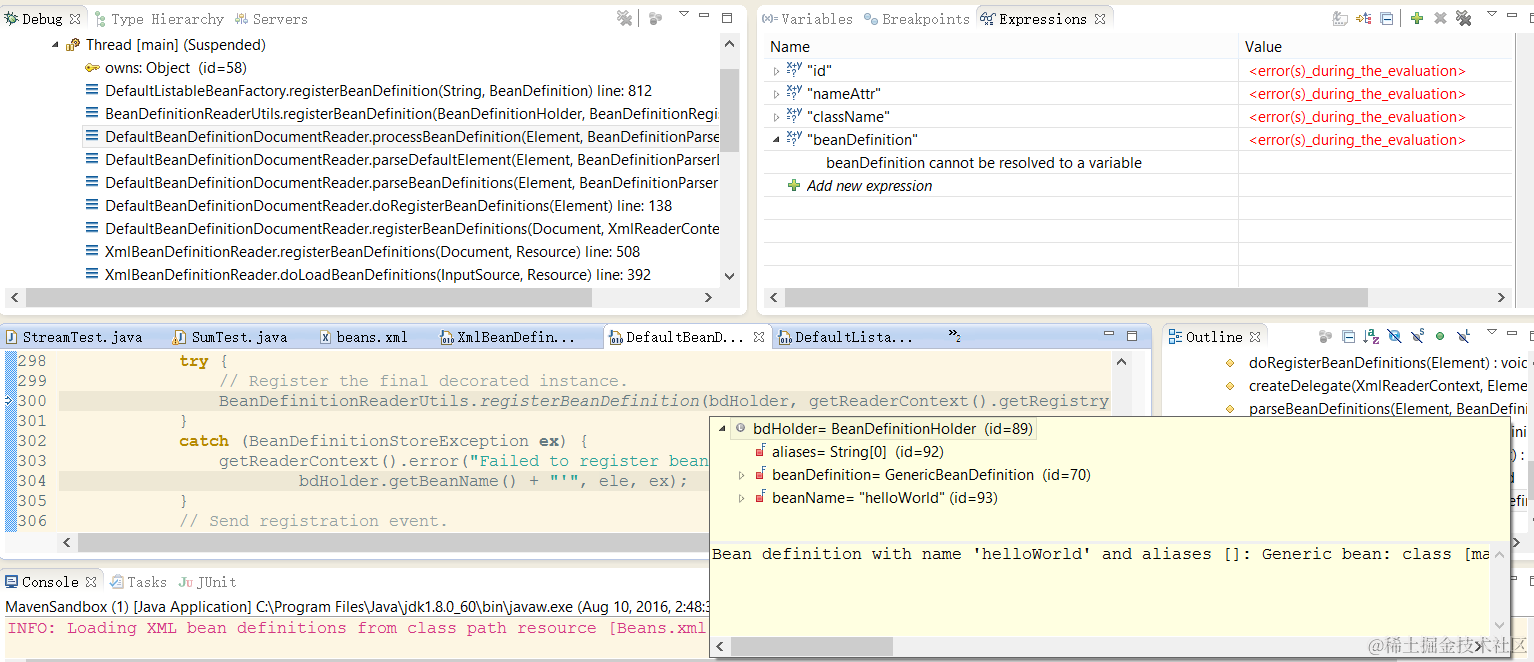Switch to the Type Hierarchy tab
Image resolution: width=1534 pixels, height=662 pixels.
pos(158,19)
